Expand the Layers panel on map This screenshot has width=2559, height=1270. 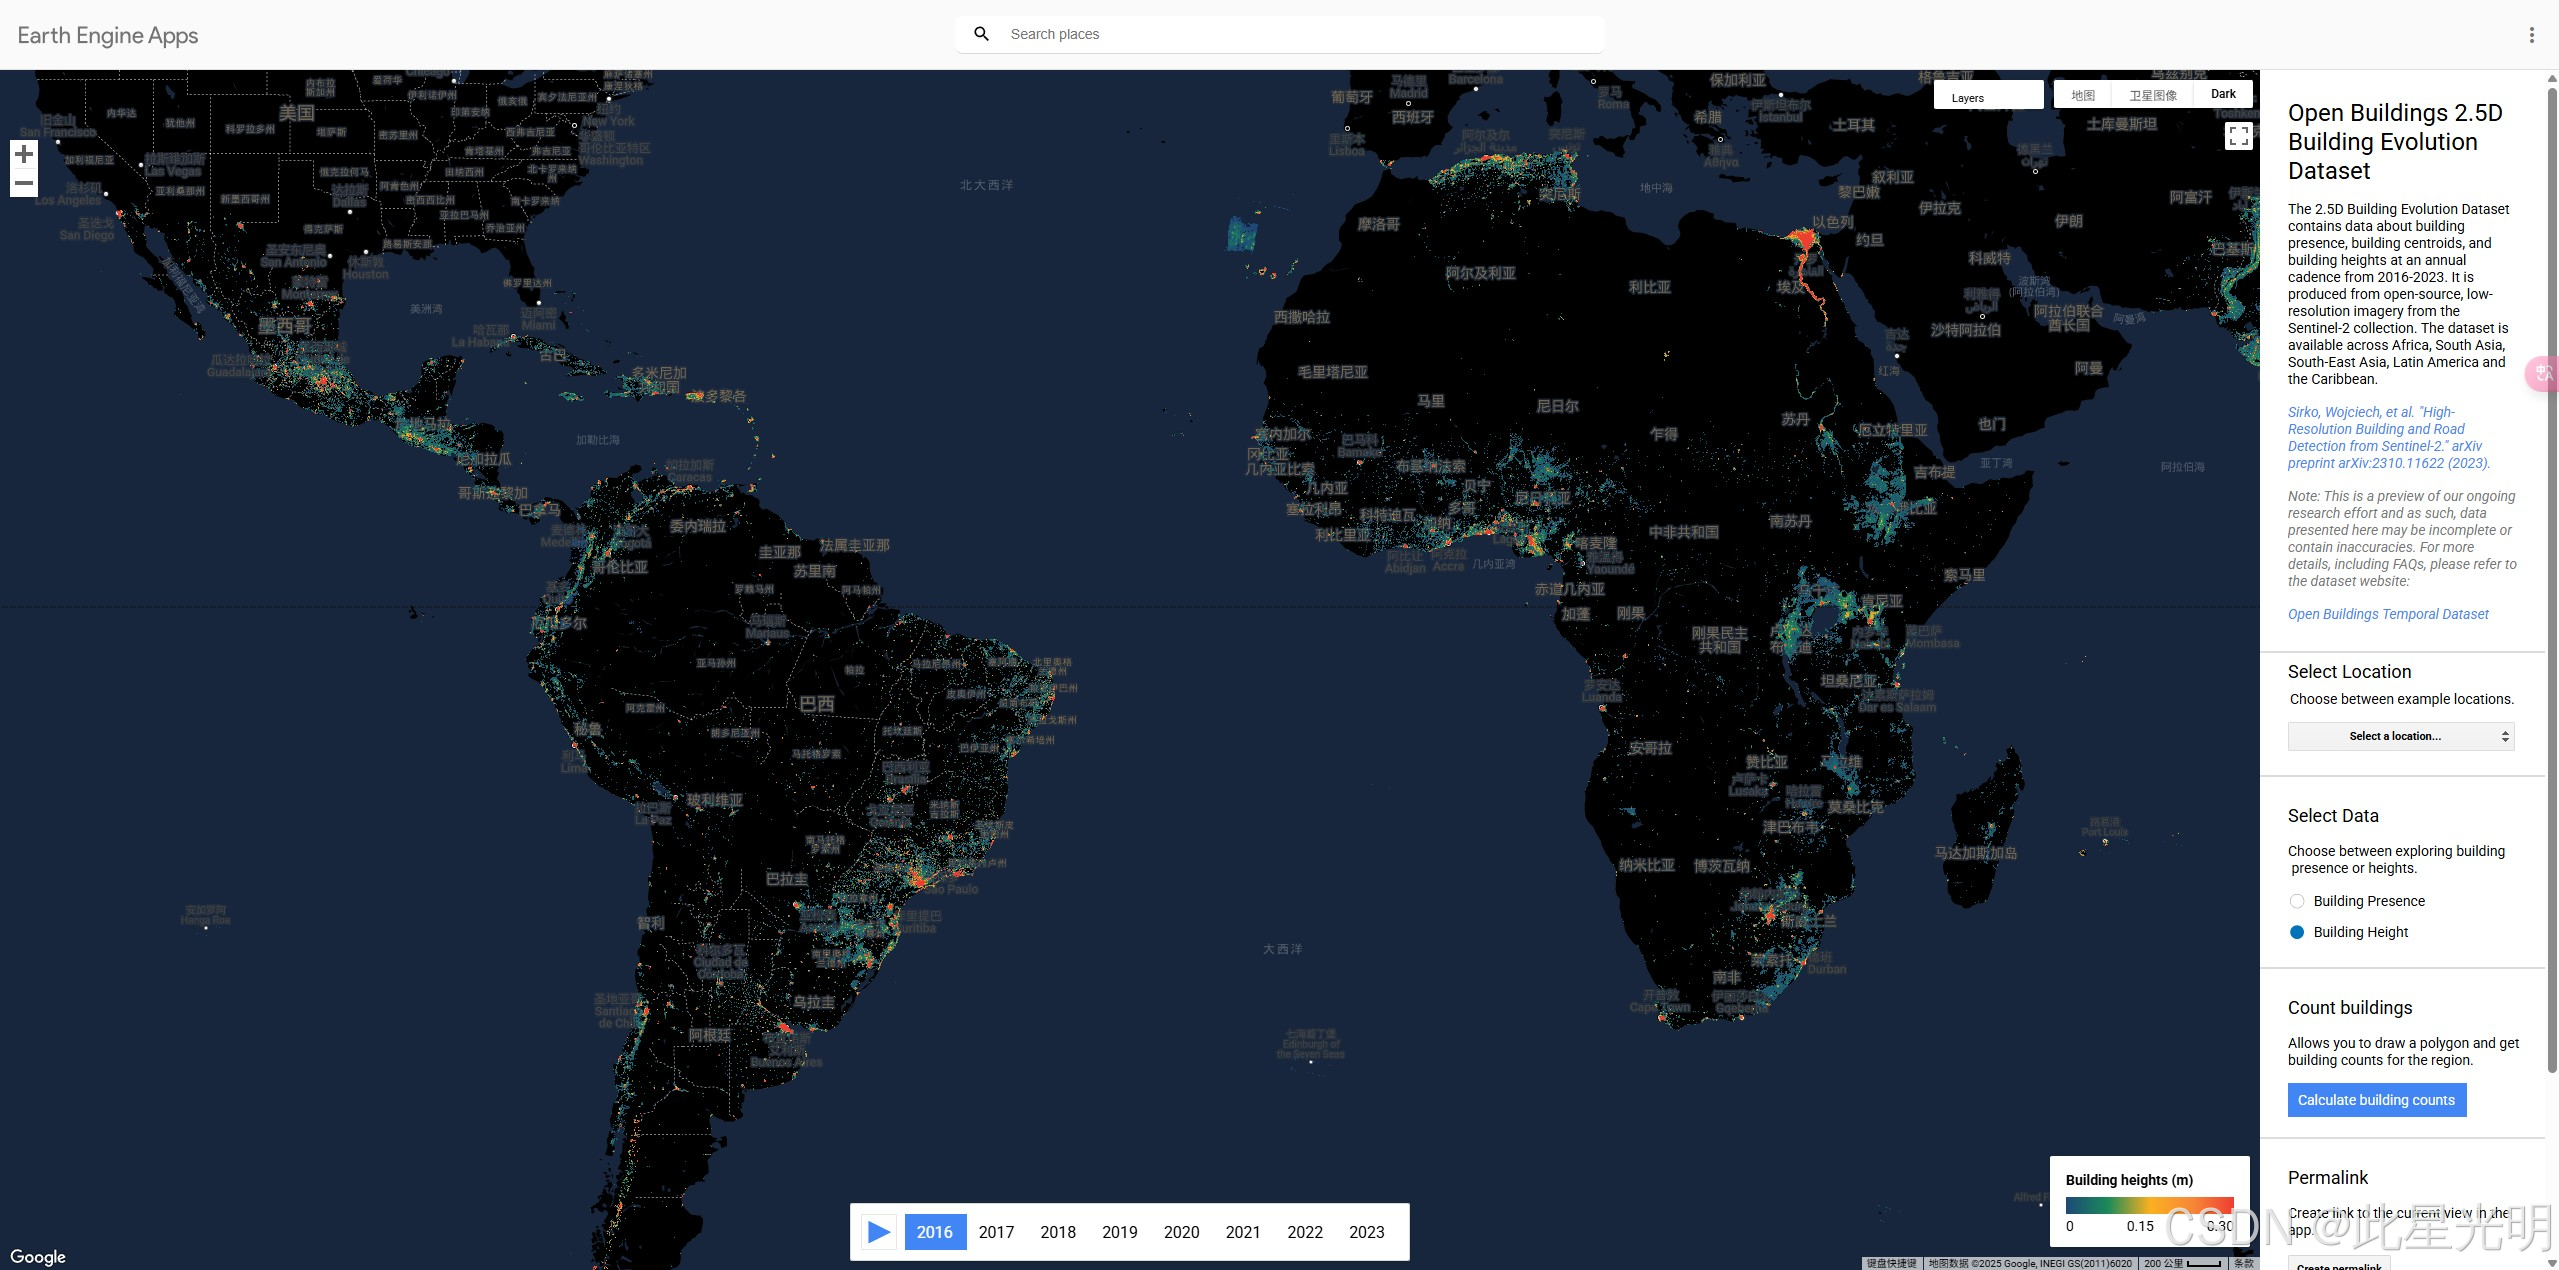(x=1987, y=97)
